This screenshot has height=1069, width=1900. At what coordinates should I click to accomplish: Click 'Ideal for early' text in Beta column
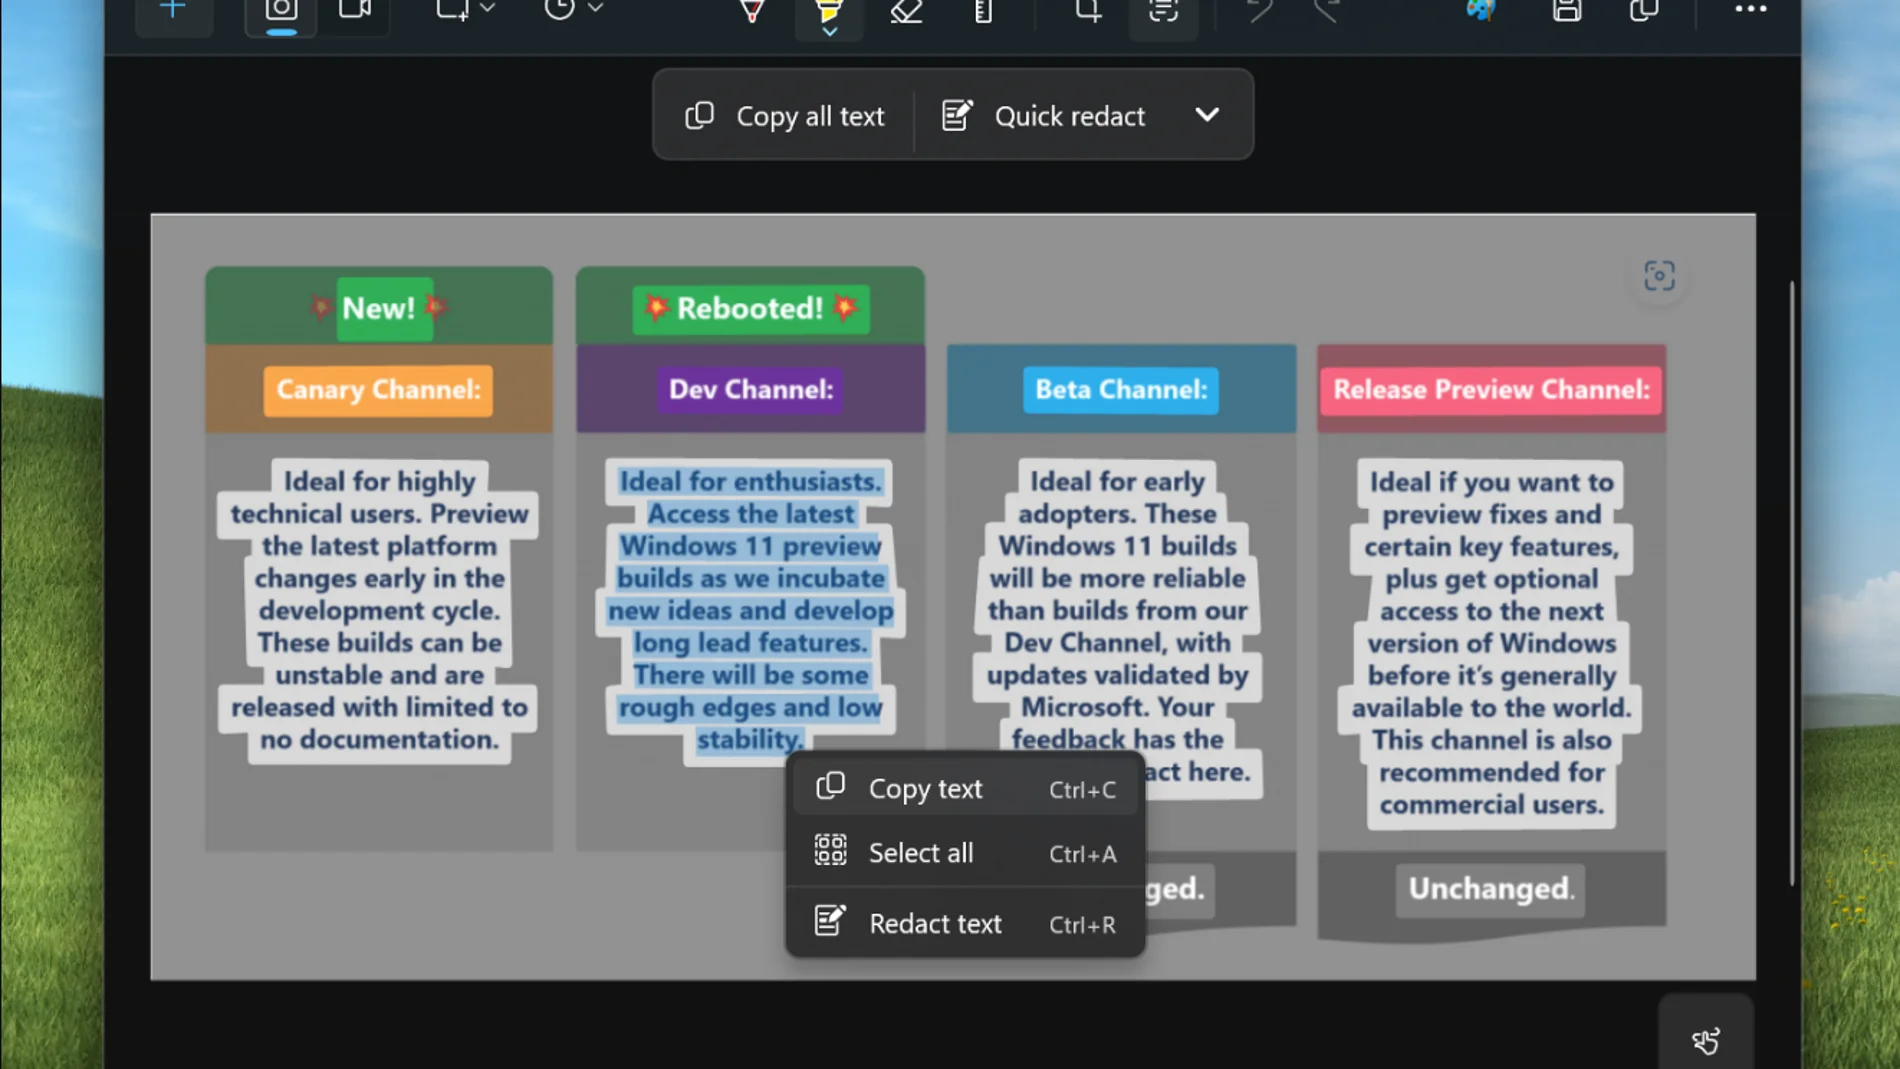click(1117, 481)
